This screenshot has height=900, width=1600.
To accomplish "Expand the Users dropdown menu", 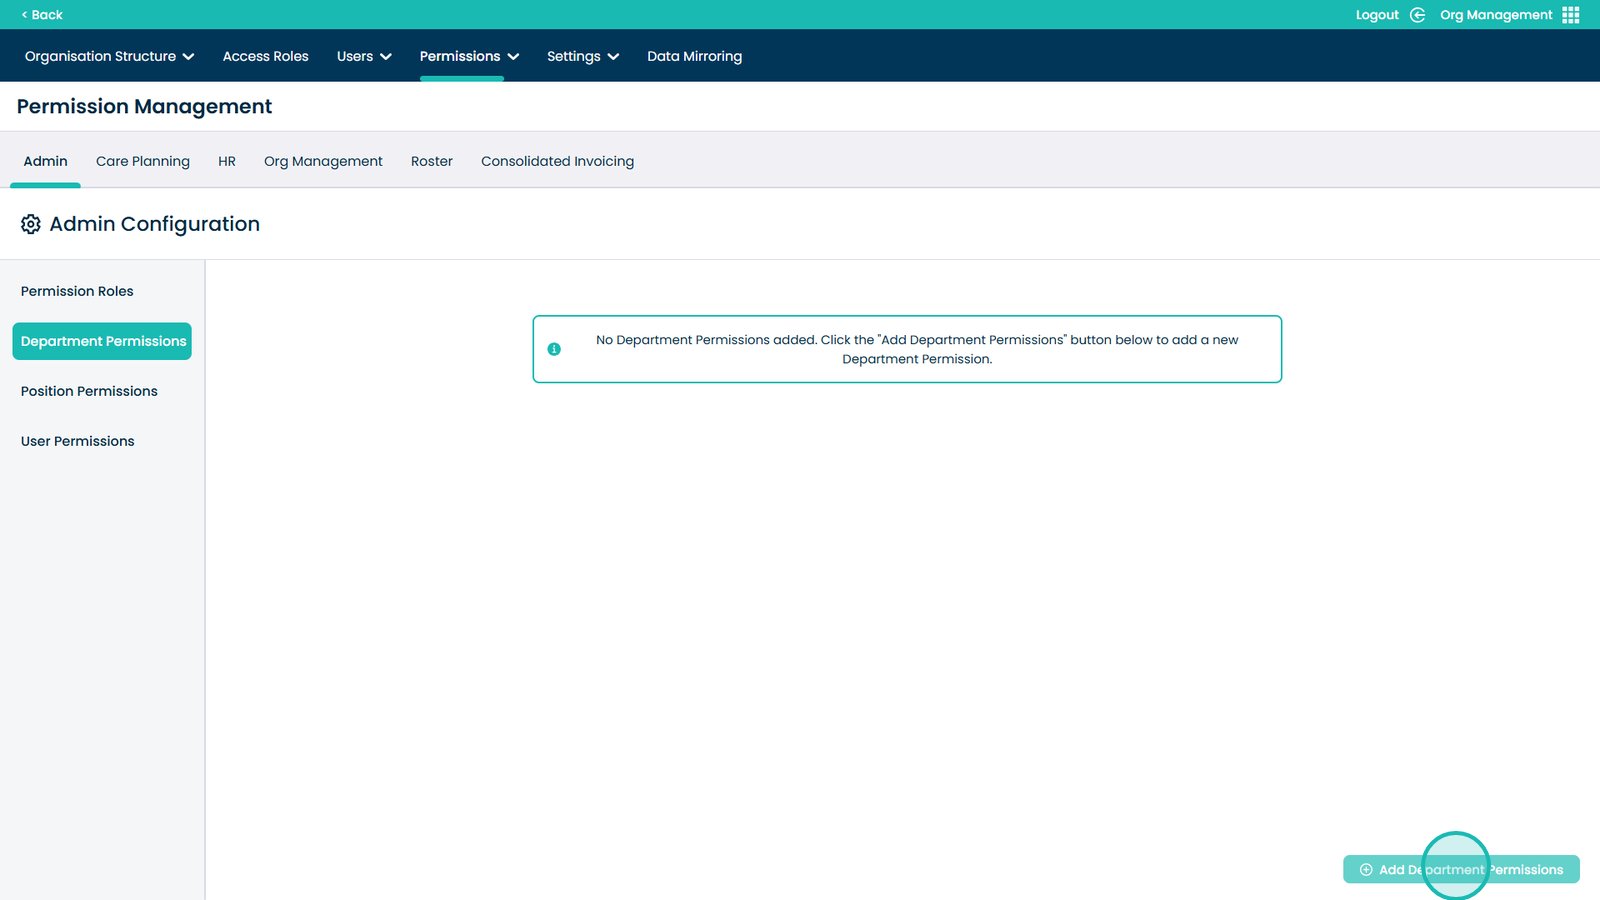I will point(363,56).
